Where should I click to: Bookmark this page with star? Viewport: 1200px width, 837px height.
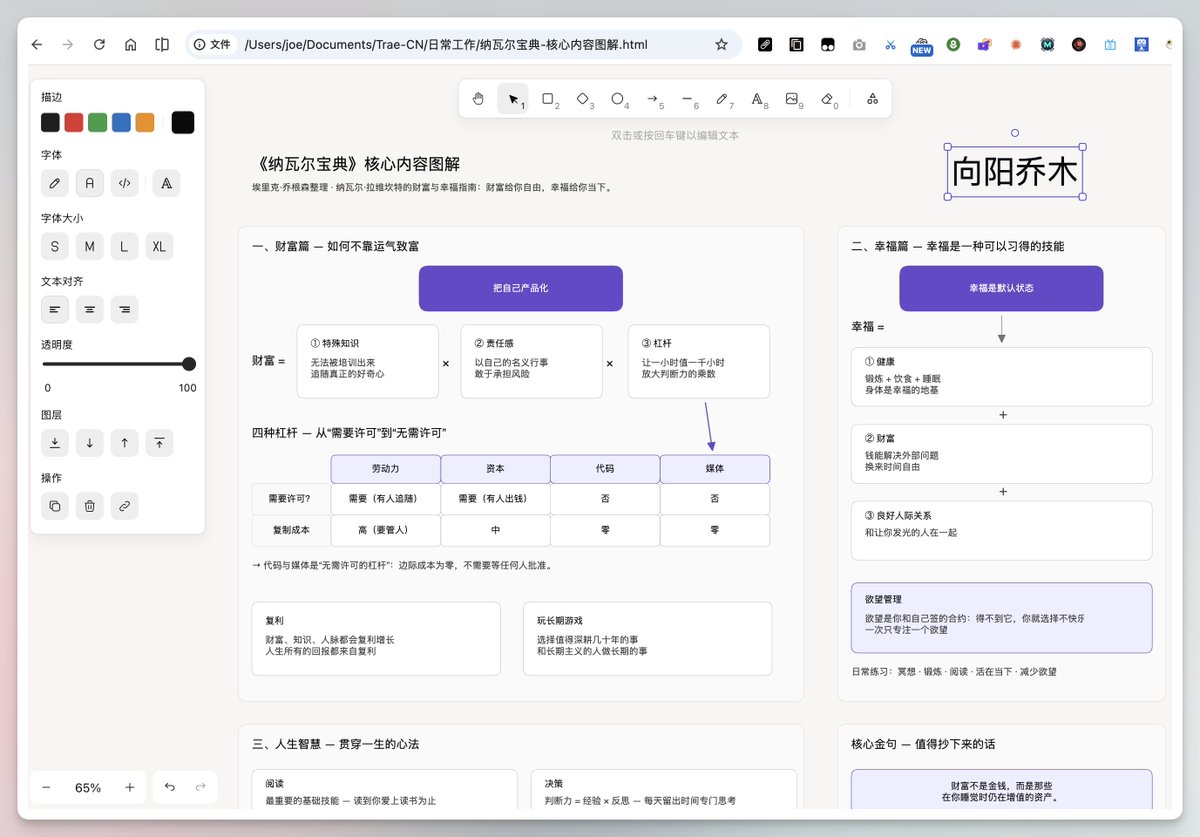721,45
